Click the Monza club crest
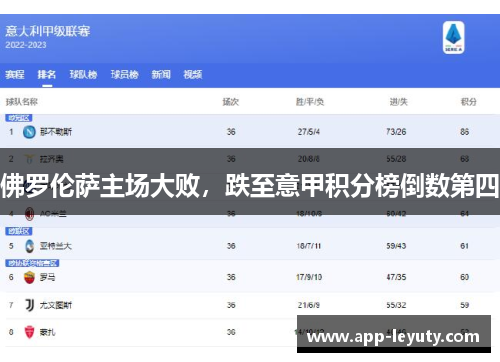 (29, 332)
